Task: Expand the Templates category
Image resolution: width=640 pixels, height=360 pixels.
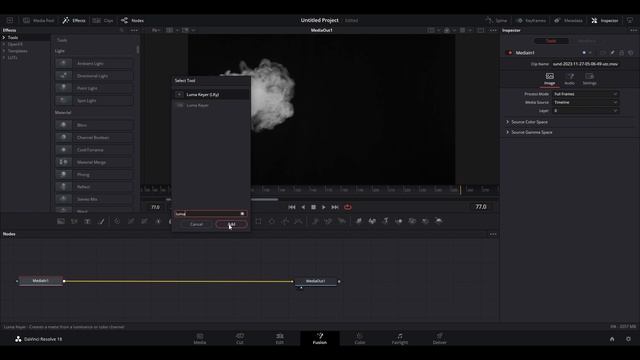Action: click(4, 51)
